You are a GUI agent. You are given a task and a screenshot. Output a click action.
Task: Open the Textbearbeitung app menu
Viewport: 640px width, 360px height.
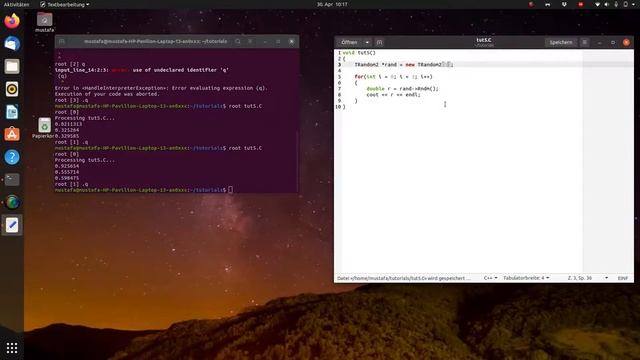click(x=64, y=4)
